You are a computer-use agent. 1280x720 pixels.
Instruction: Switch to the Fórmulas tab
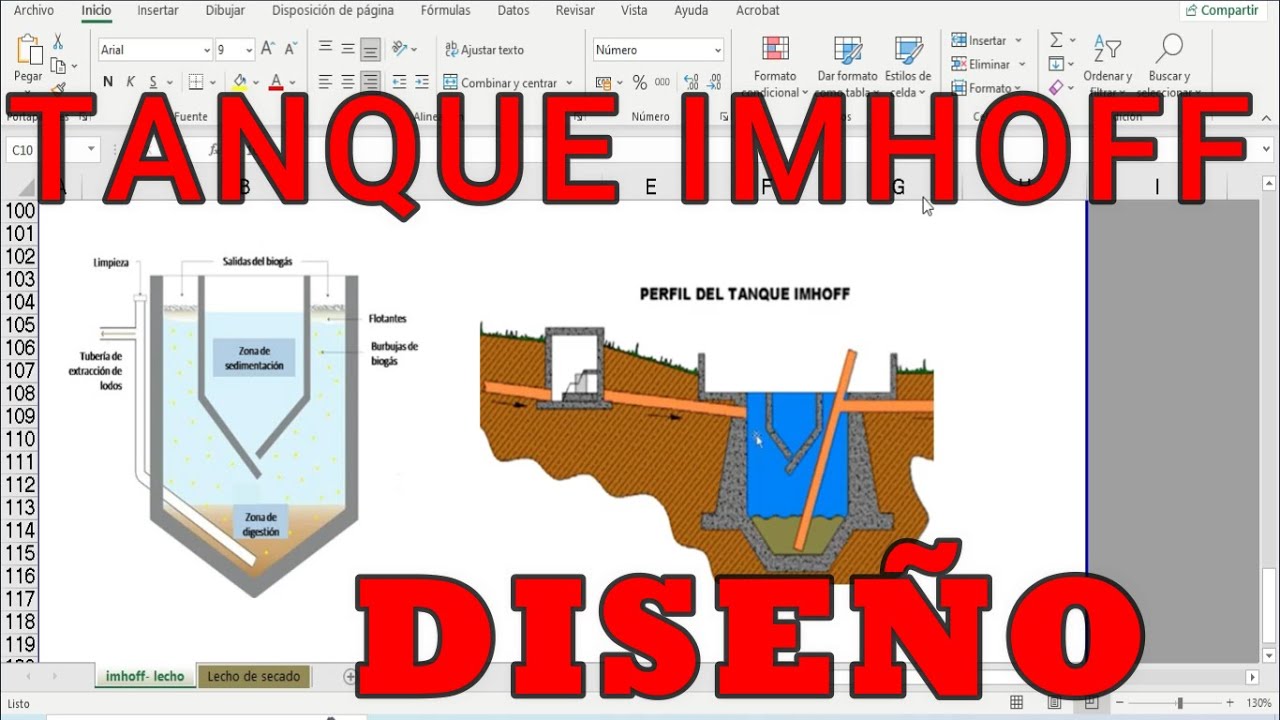point(446,10)
